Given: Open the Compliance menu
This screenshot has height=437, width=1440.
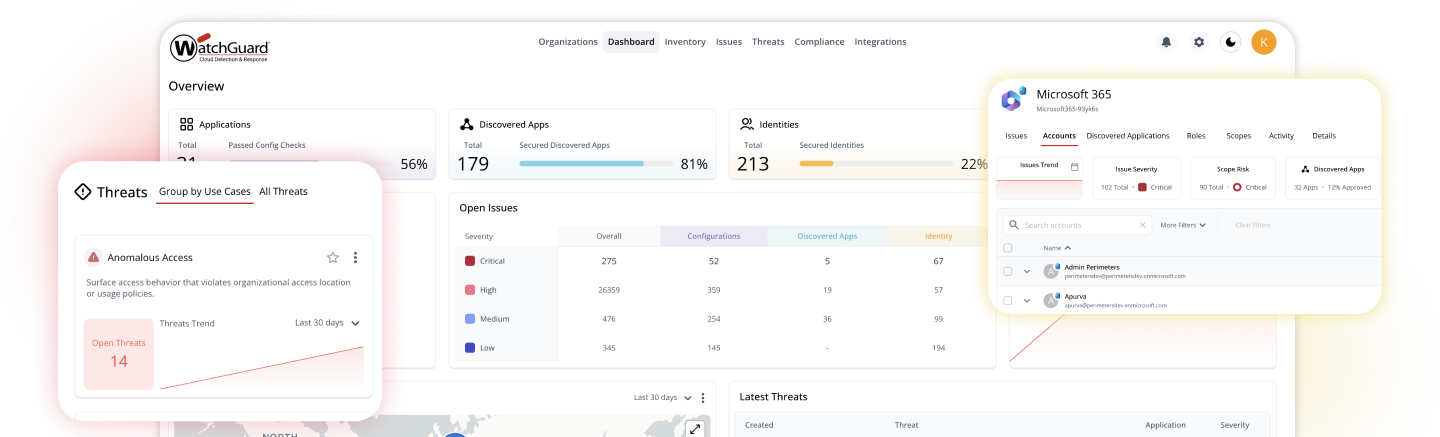Looking at the screenshot, I should tap(819, 42).
